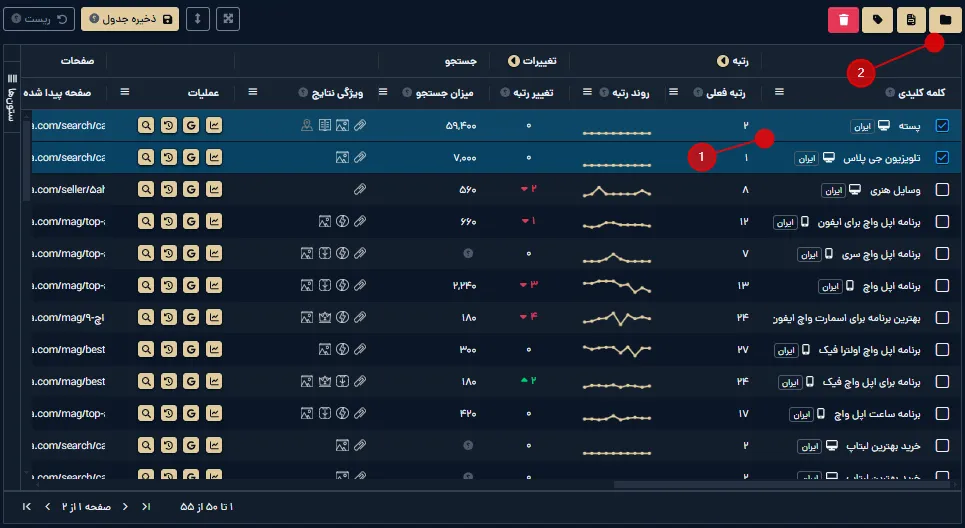Click magnifier icon in خرید بهترین لبتاپ row
The height and width of the screenshot is (528, 965).
(x=146, y=446)
